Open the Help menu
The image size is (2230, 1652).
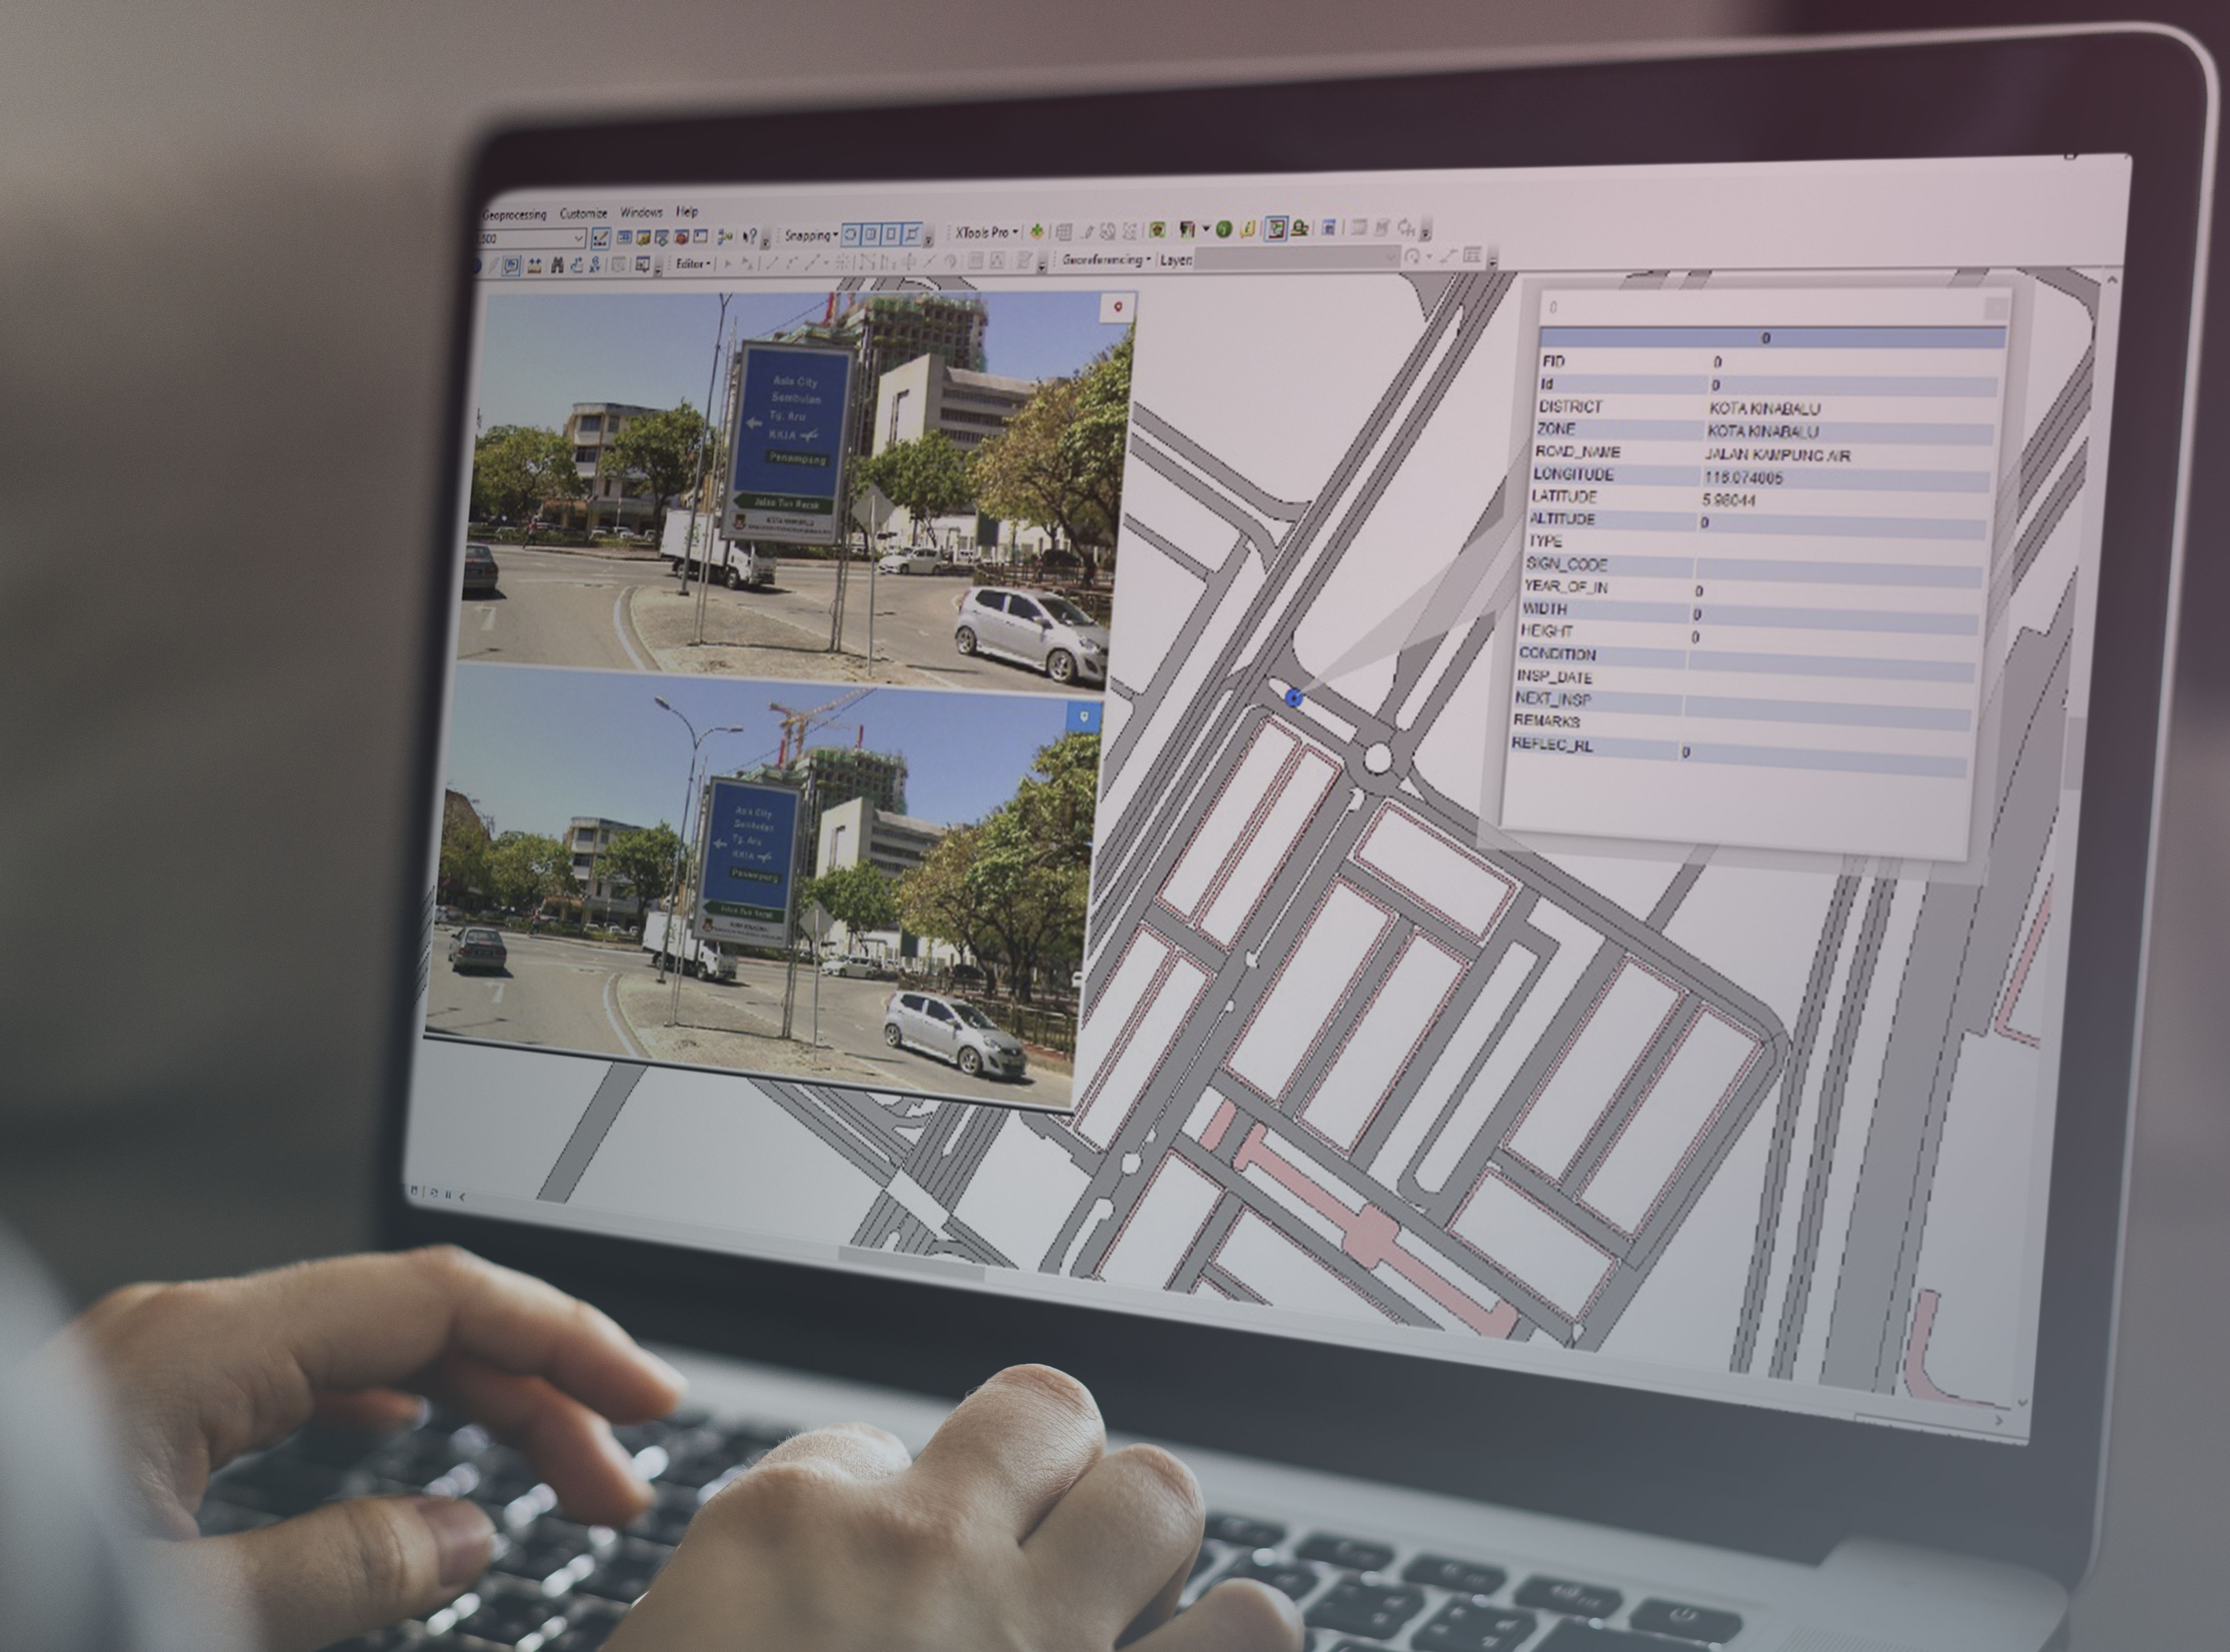687,211
